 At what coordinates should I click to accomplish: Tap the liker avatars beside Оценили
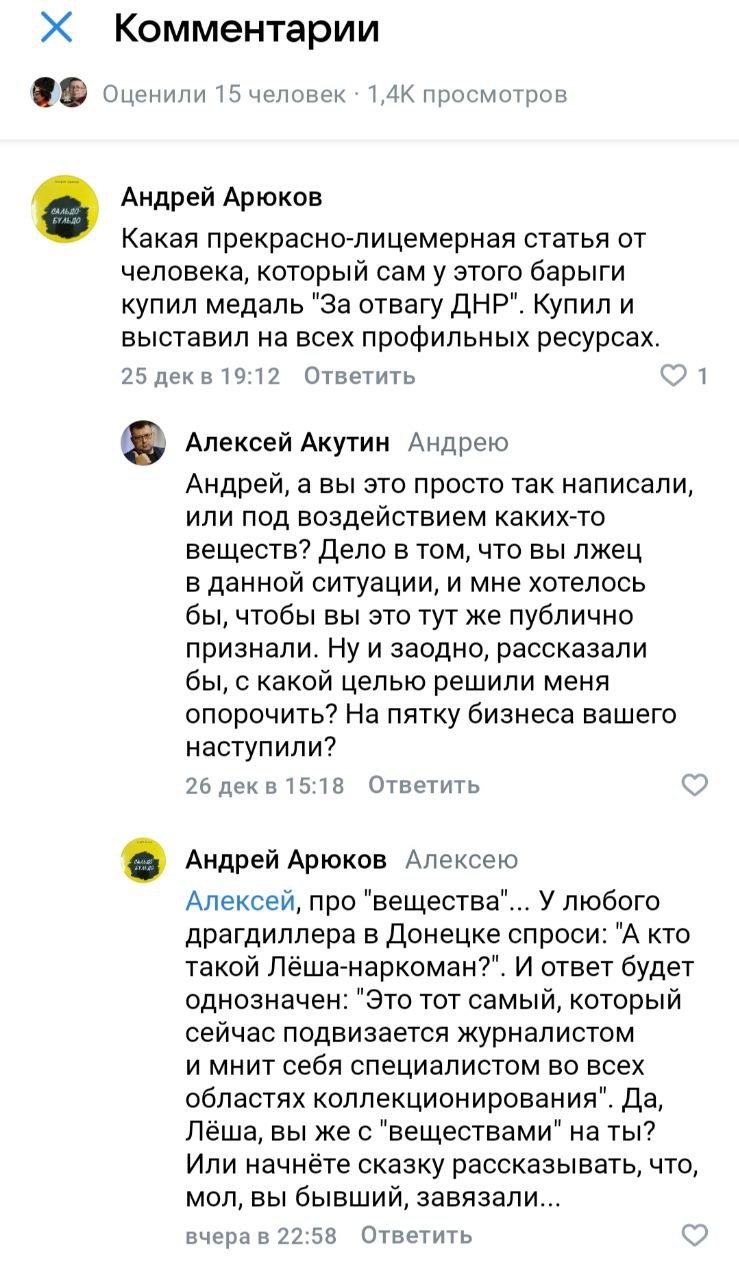pyautogui.click(x=59, y=93)
